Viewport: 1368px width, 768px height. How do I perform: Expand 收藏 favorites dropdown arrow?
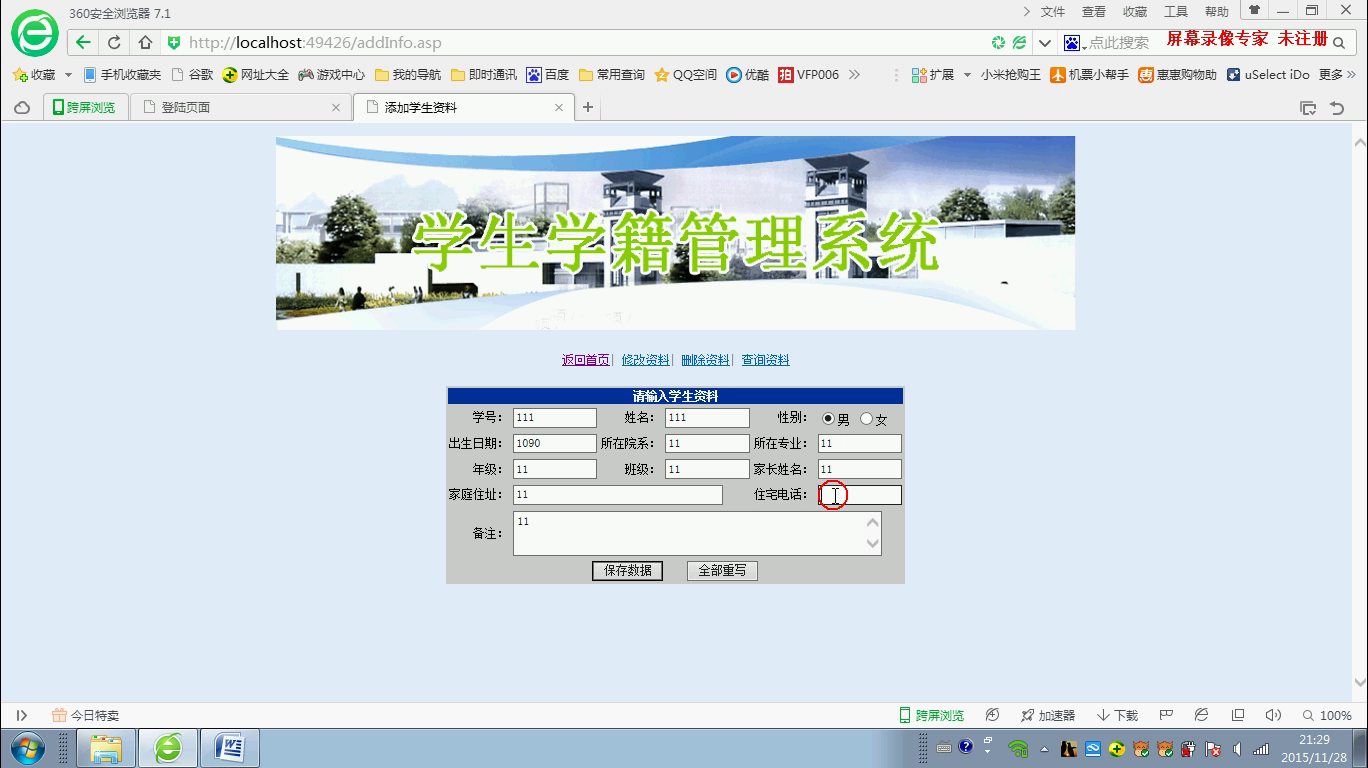pos(68,75)
